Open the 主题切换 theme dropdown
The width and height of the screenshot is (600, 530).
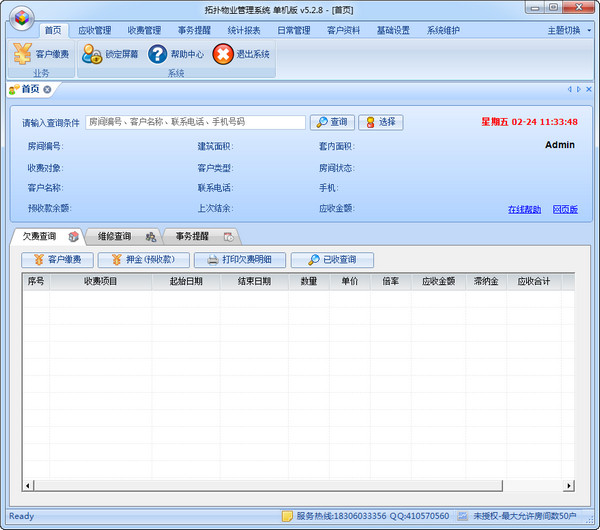[x=566, y=30]
